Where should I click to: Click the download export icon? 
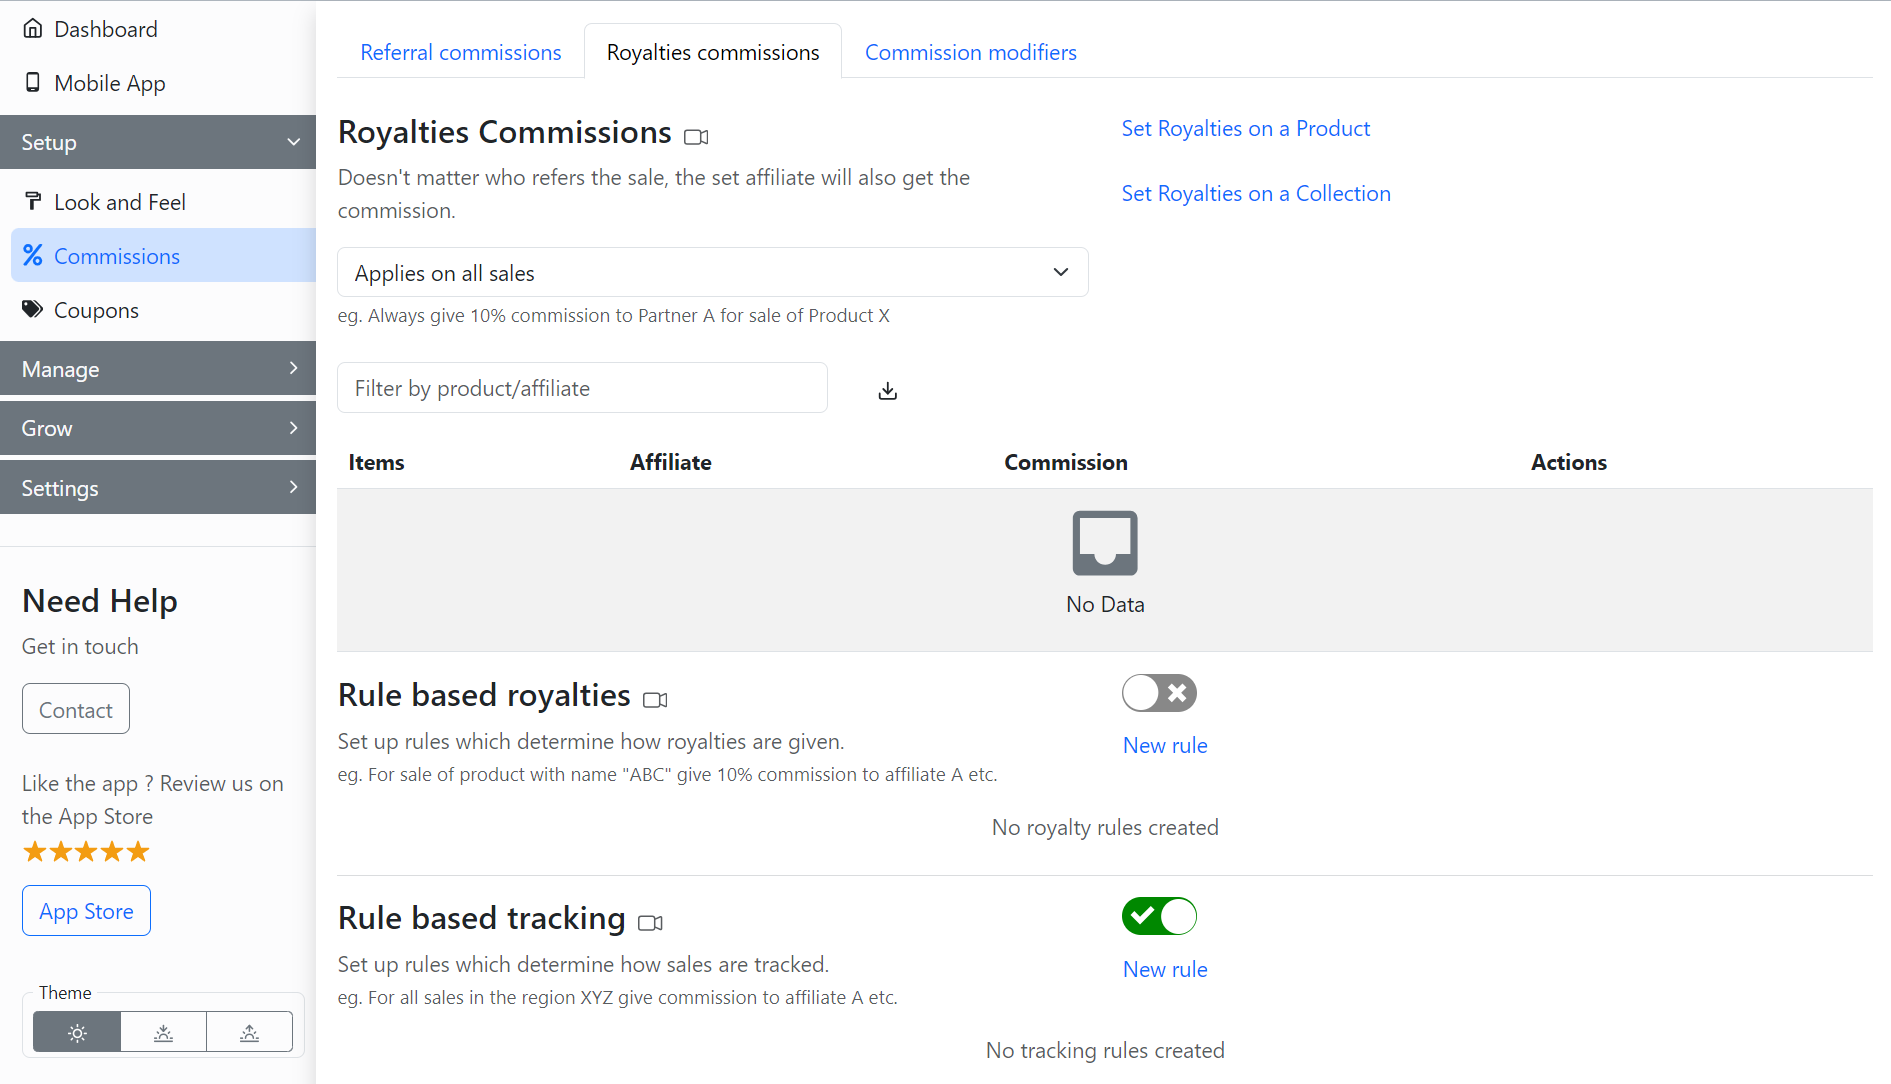(x=887, y=390)
